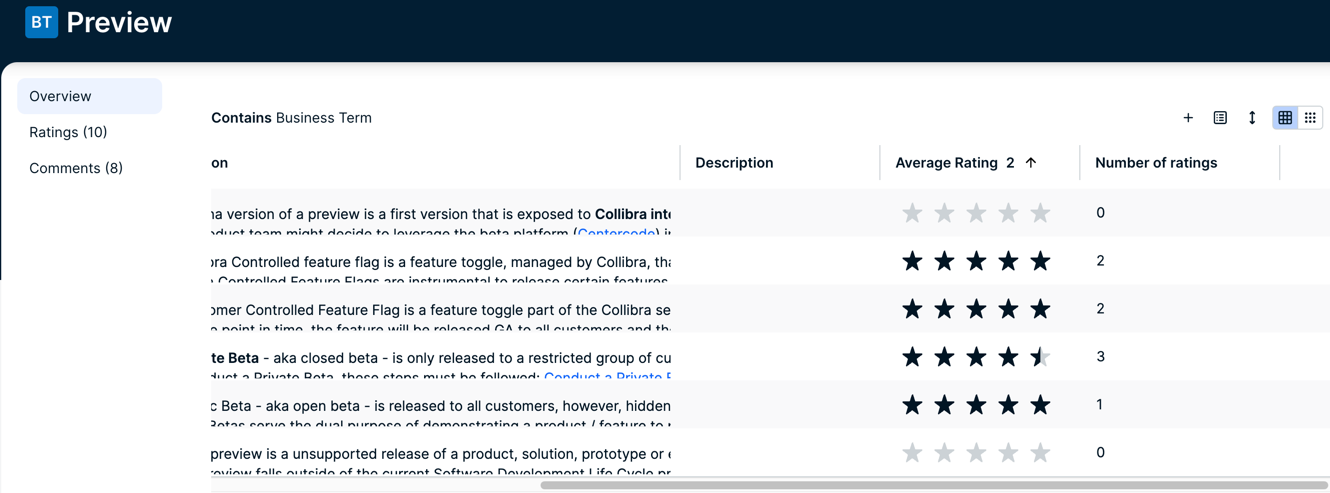Switch to the table grid view
This screenshot has width=1330, height=493.
coord(1285,118)
